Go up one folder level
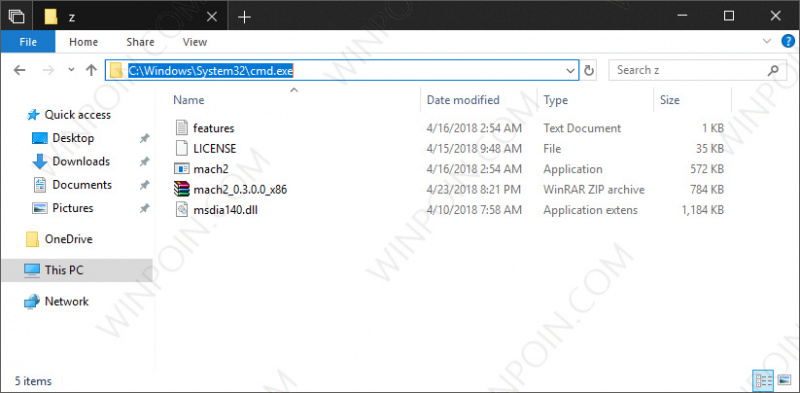Viewport: 800px width, 393px height. click(91, 70)
